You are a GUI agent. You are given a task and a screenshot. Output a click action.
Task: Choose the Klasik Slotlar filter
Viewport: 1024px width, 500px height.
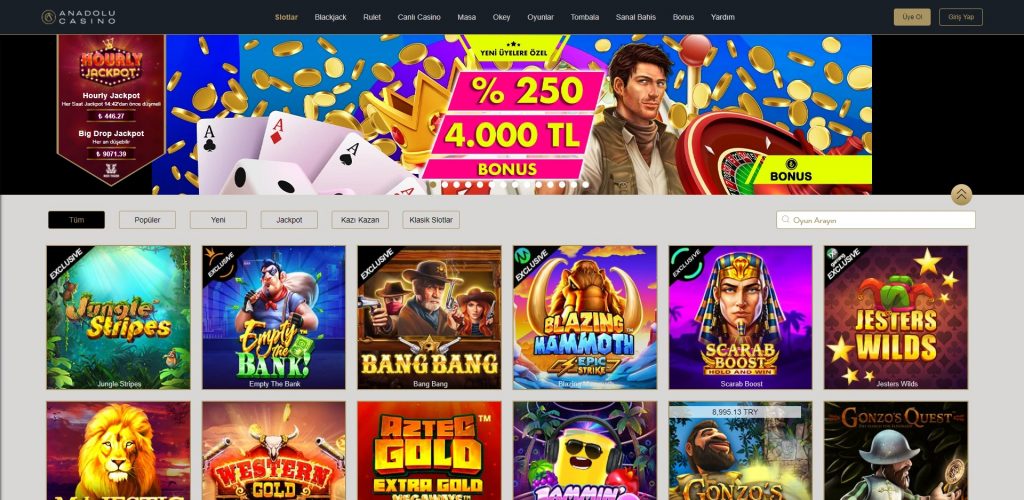pos(431,220)
